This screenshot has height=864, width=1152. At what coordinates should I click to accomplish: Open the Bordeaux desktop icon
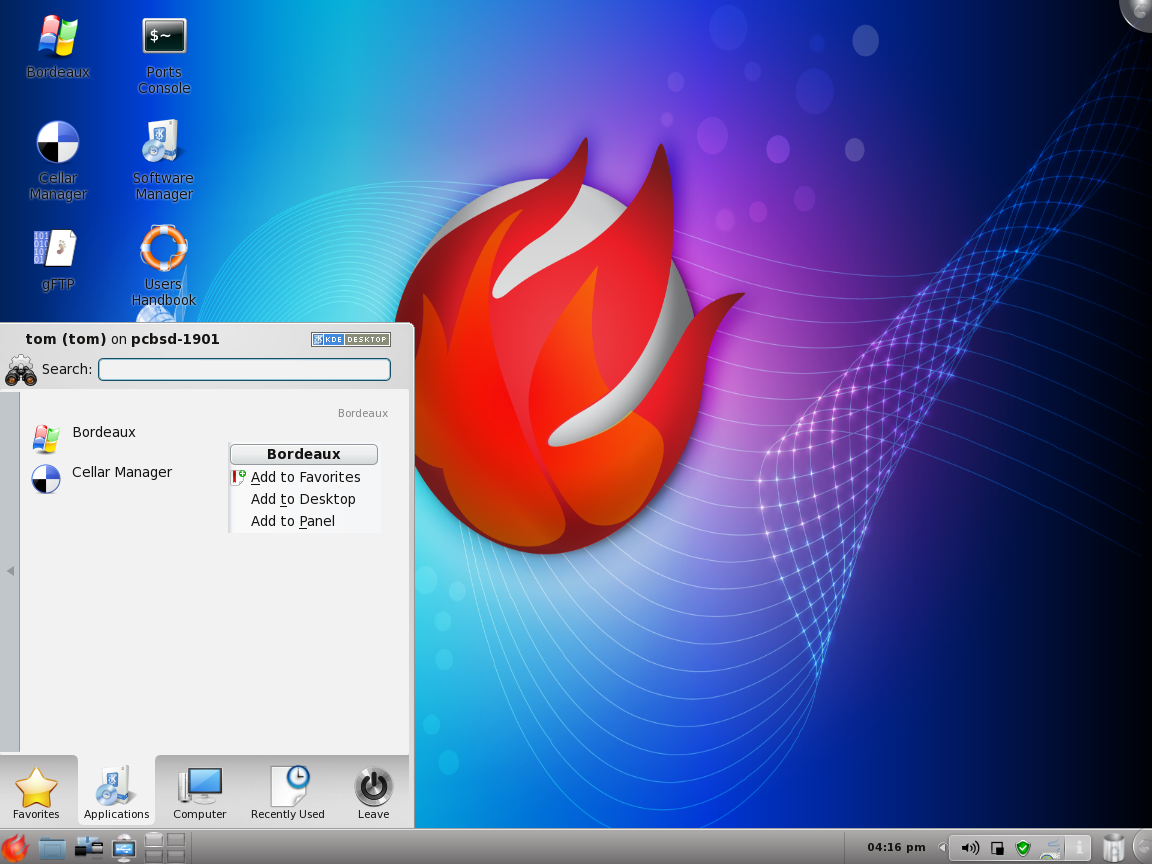pos(57,47)
